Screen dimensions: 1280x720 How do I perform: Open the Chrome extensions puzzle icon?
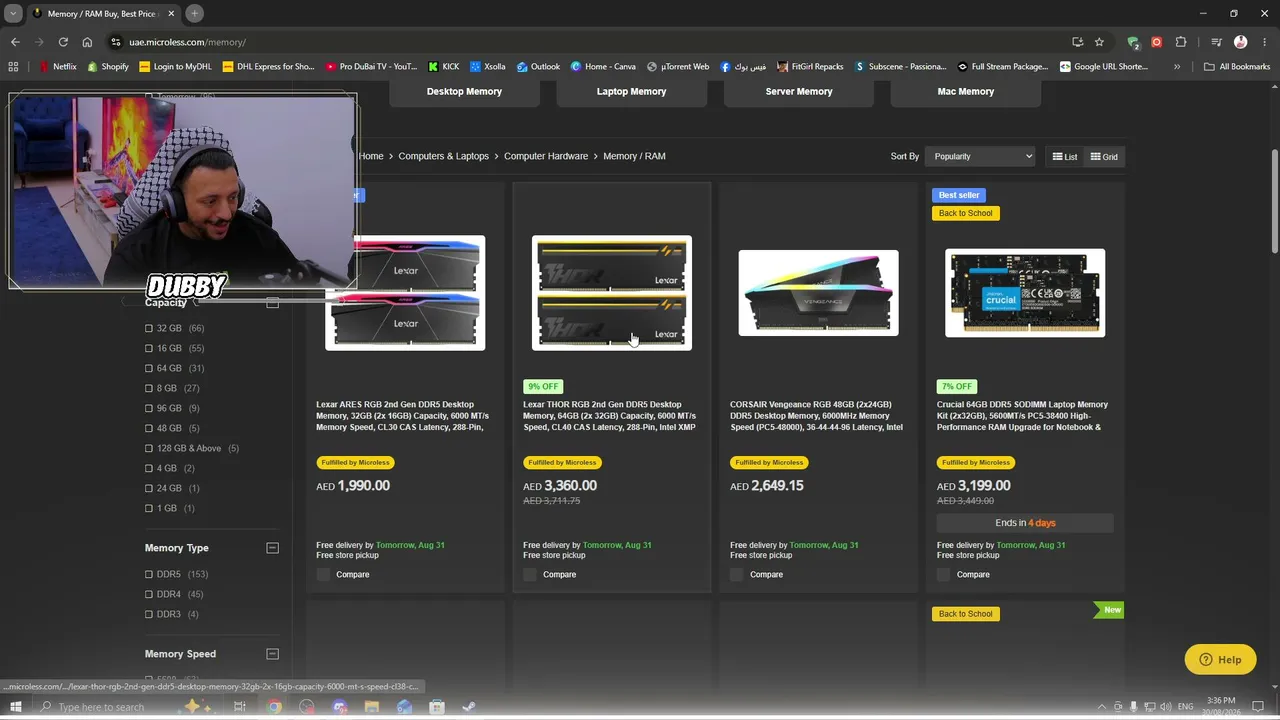(1181, 42)
